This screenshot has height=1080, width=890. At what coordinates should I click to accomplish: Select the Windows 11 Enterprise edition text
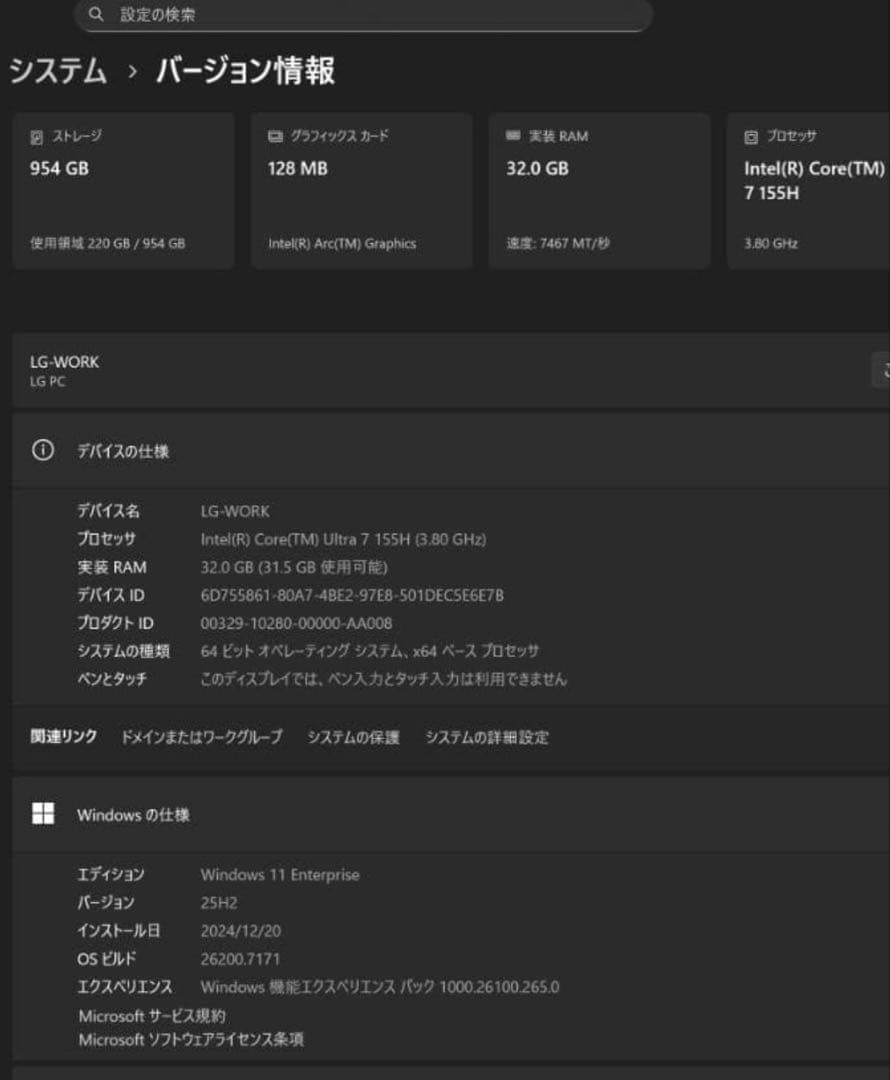(280, 875)
